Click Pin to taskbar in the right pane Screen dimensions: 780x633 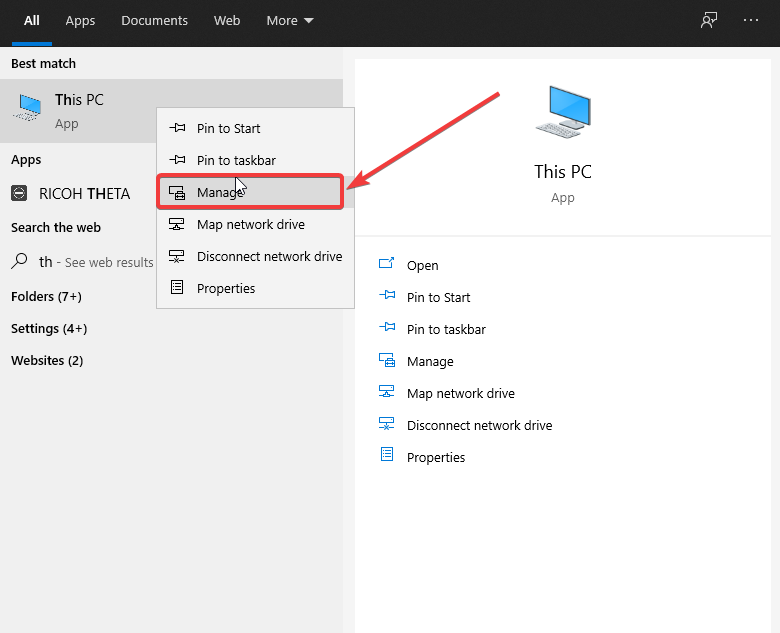[x=446, y=329]
